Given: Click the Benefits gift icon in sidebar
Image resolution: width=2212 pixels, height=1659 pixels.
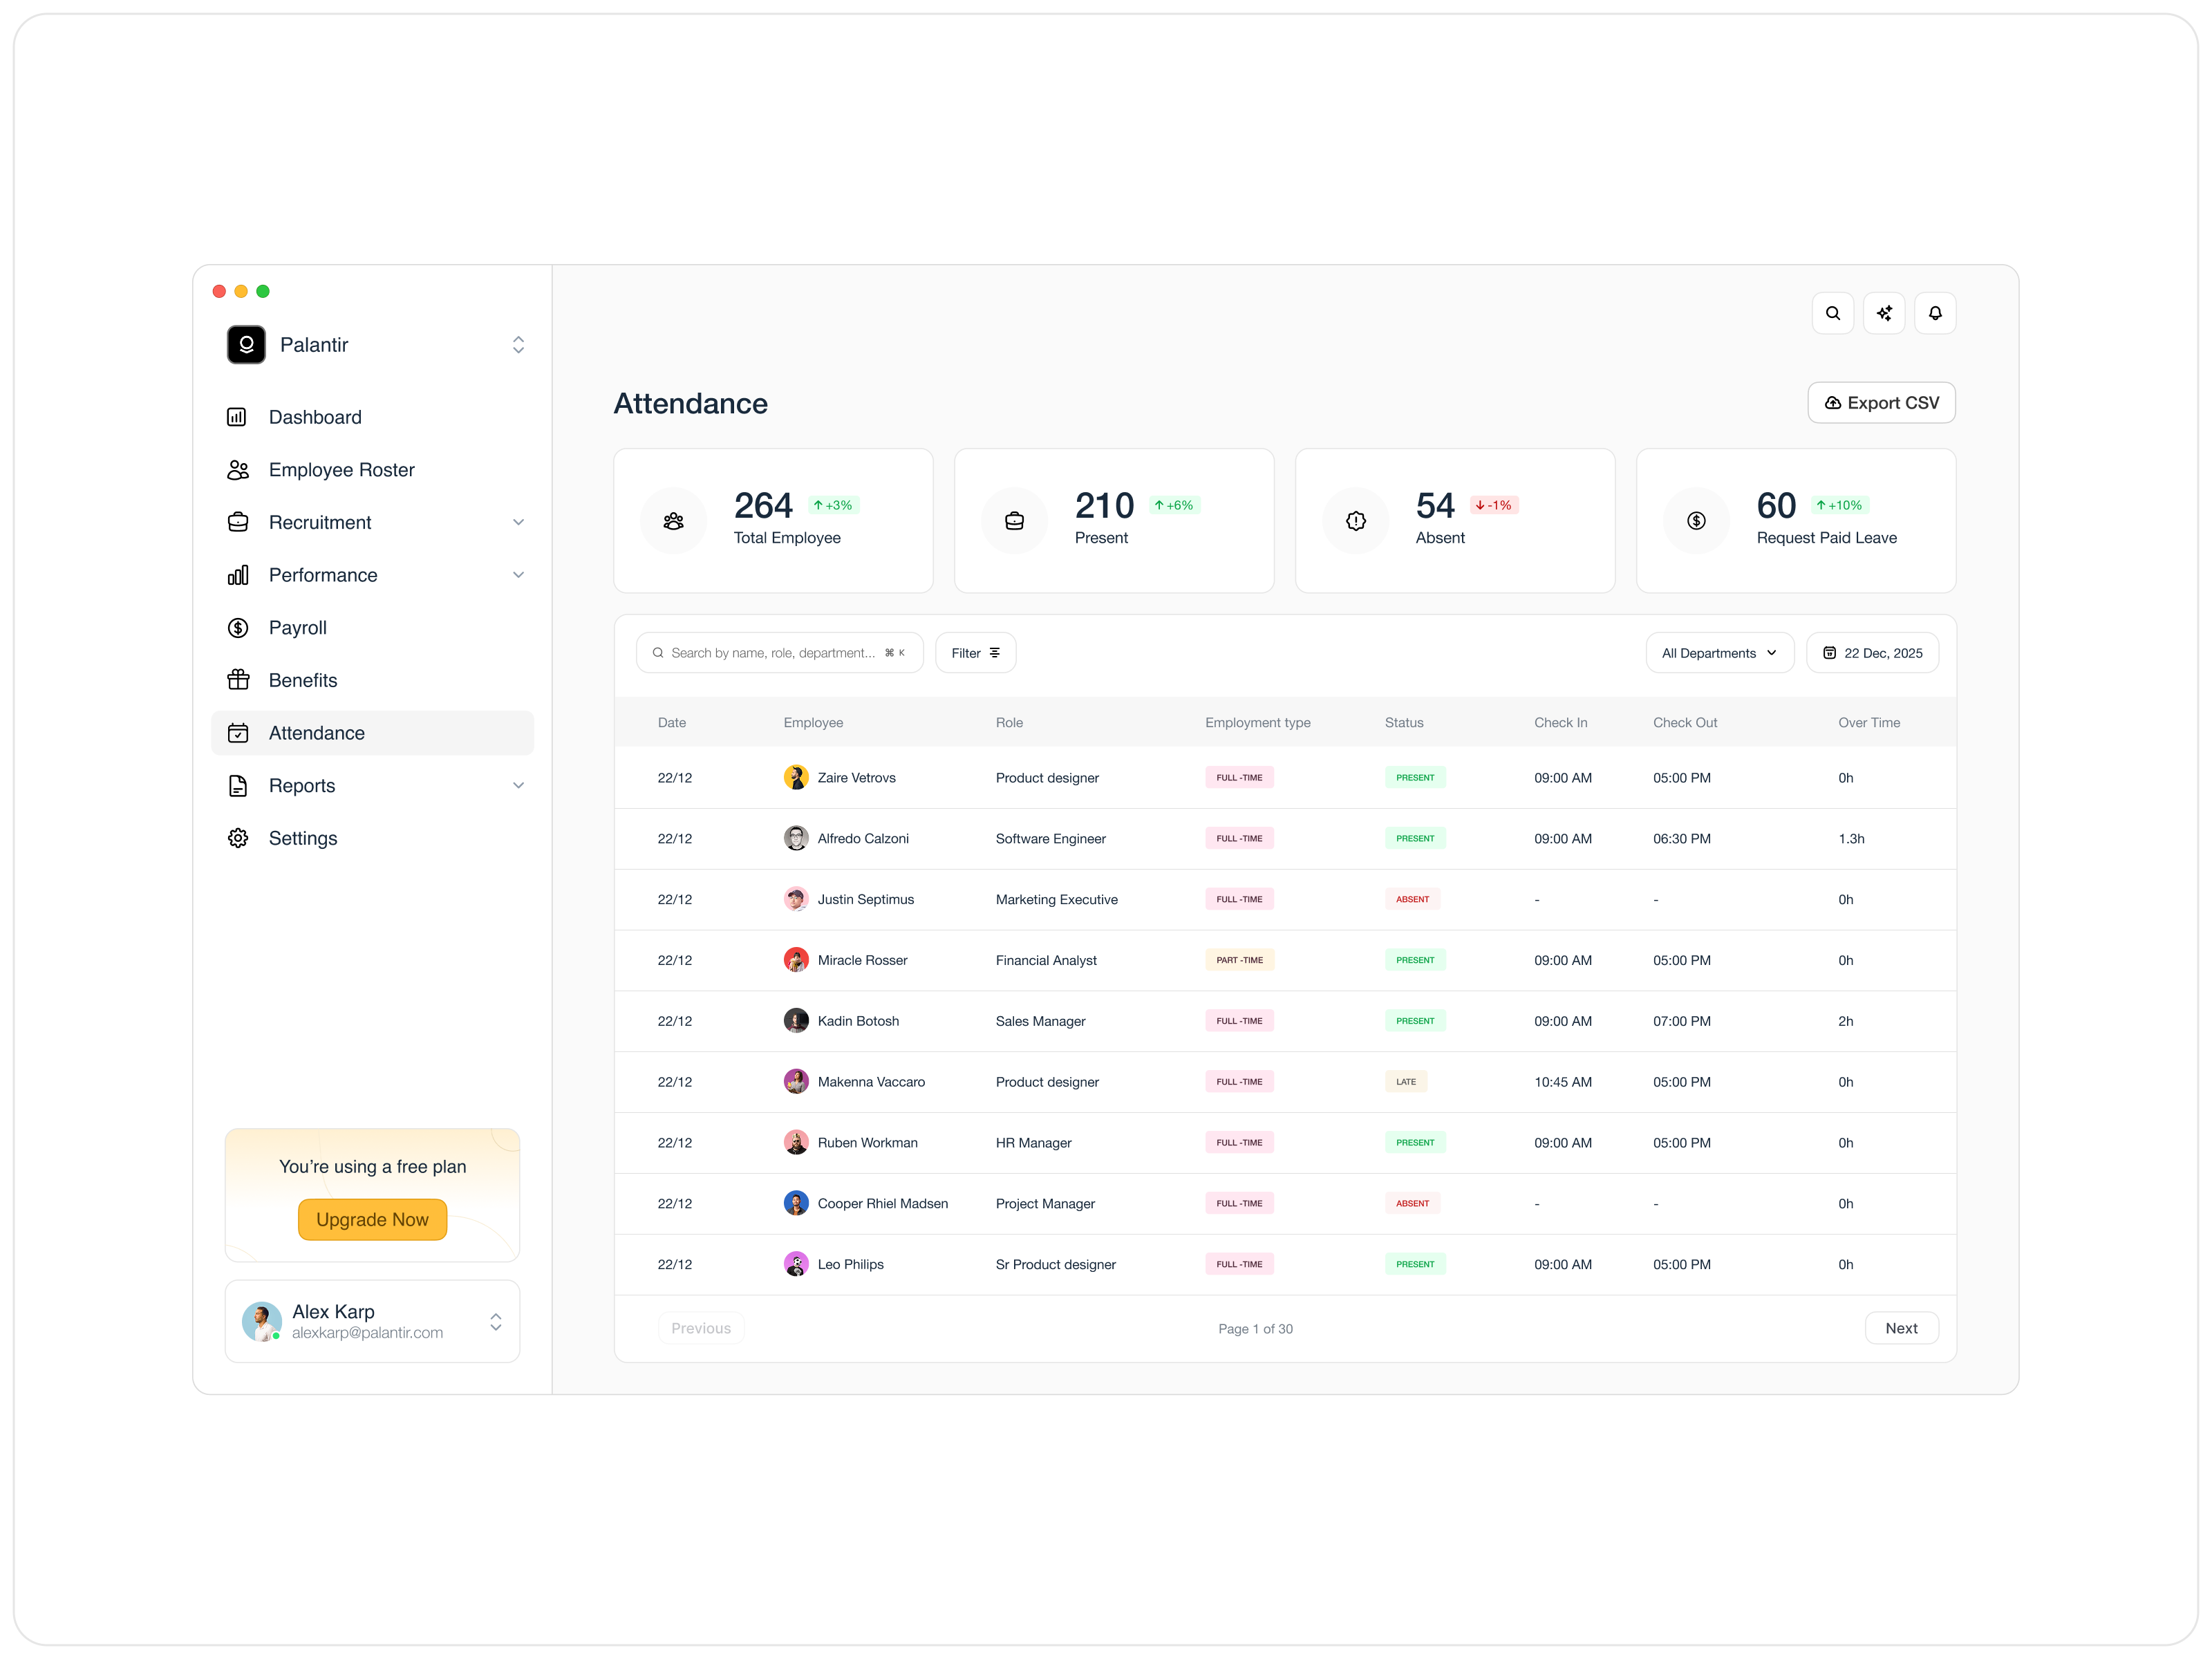Looking at the screenshot, I should (x=237, y=679).
